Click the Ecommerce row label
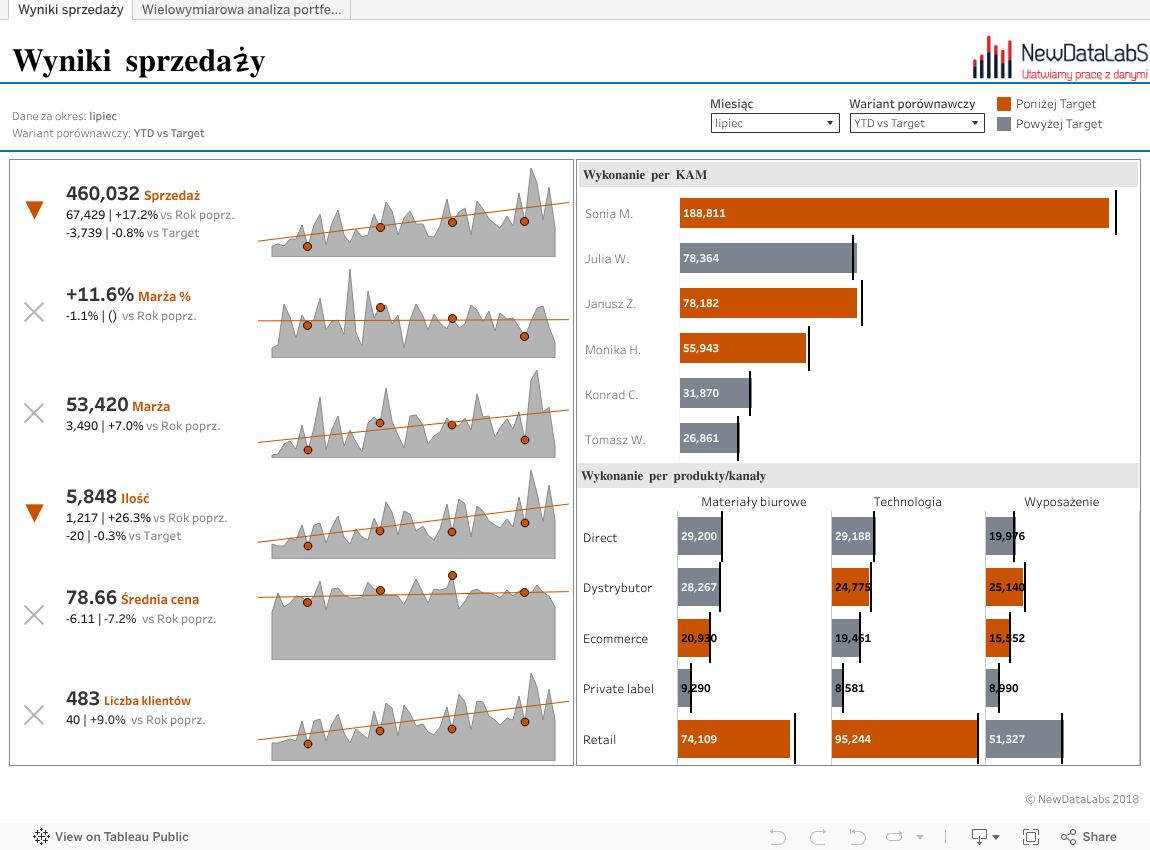The width and height of the screenshot is (1150, 850). click(x=615, y=639)
